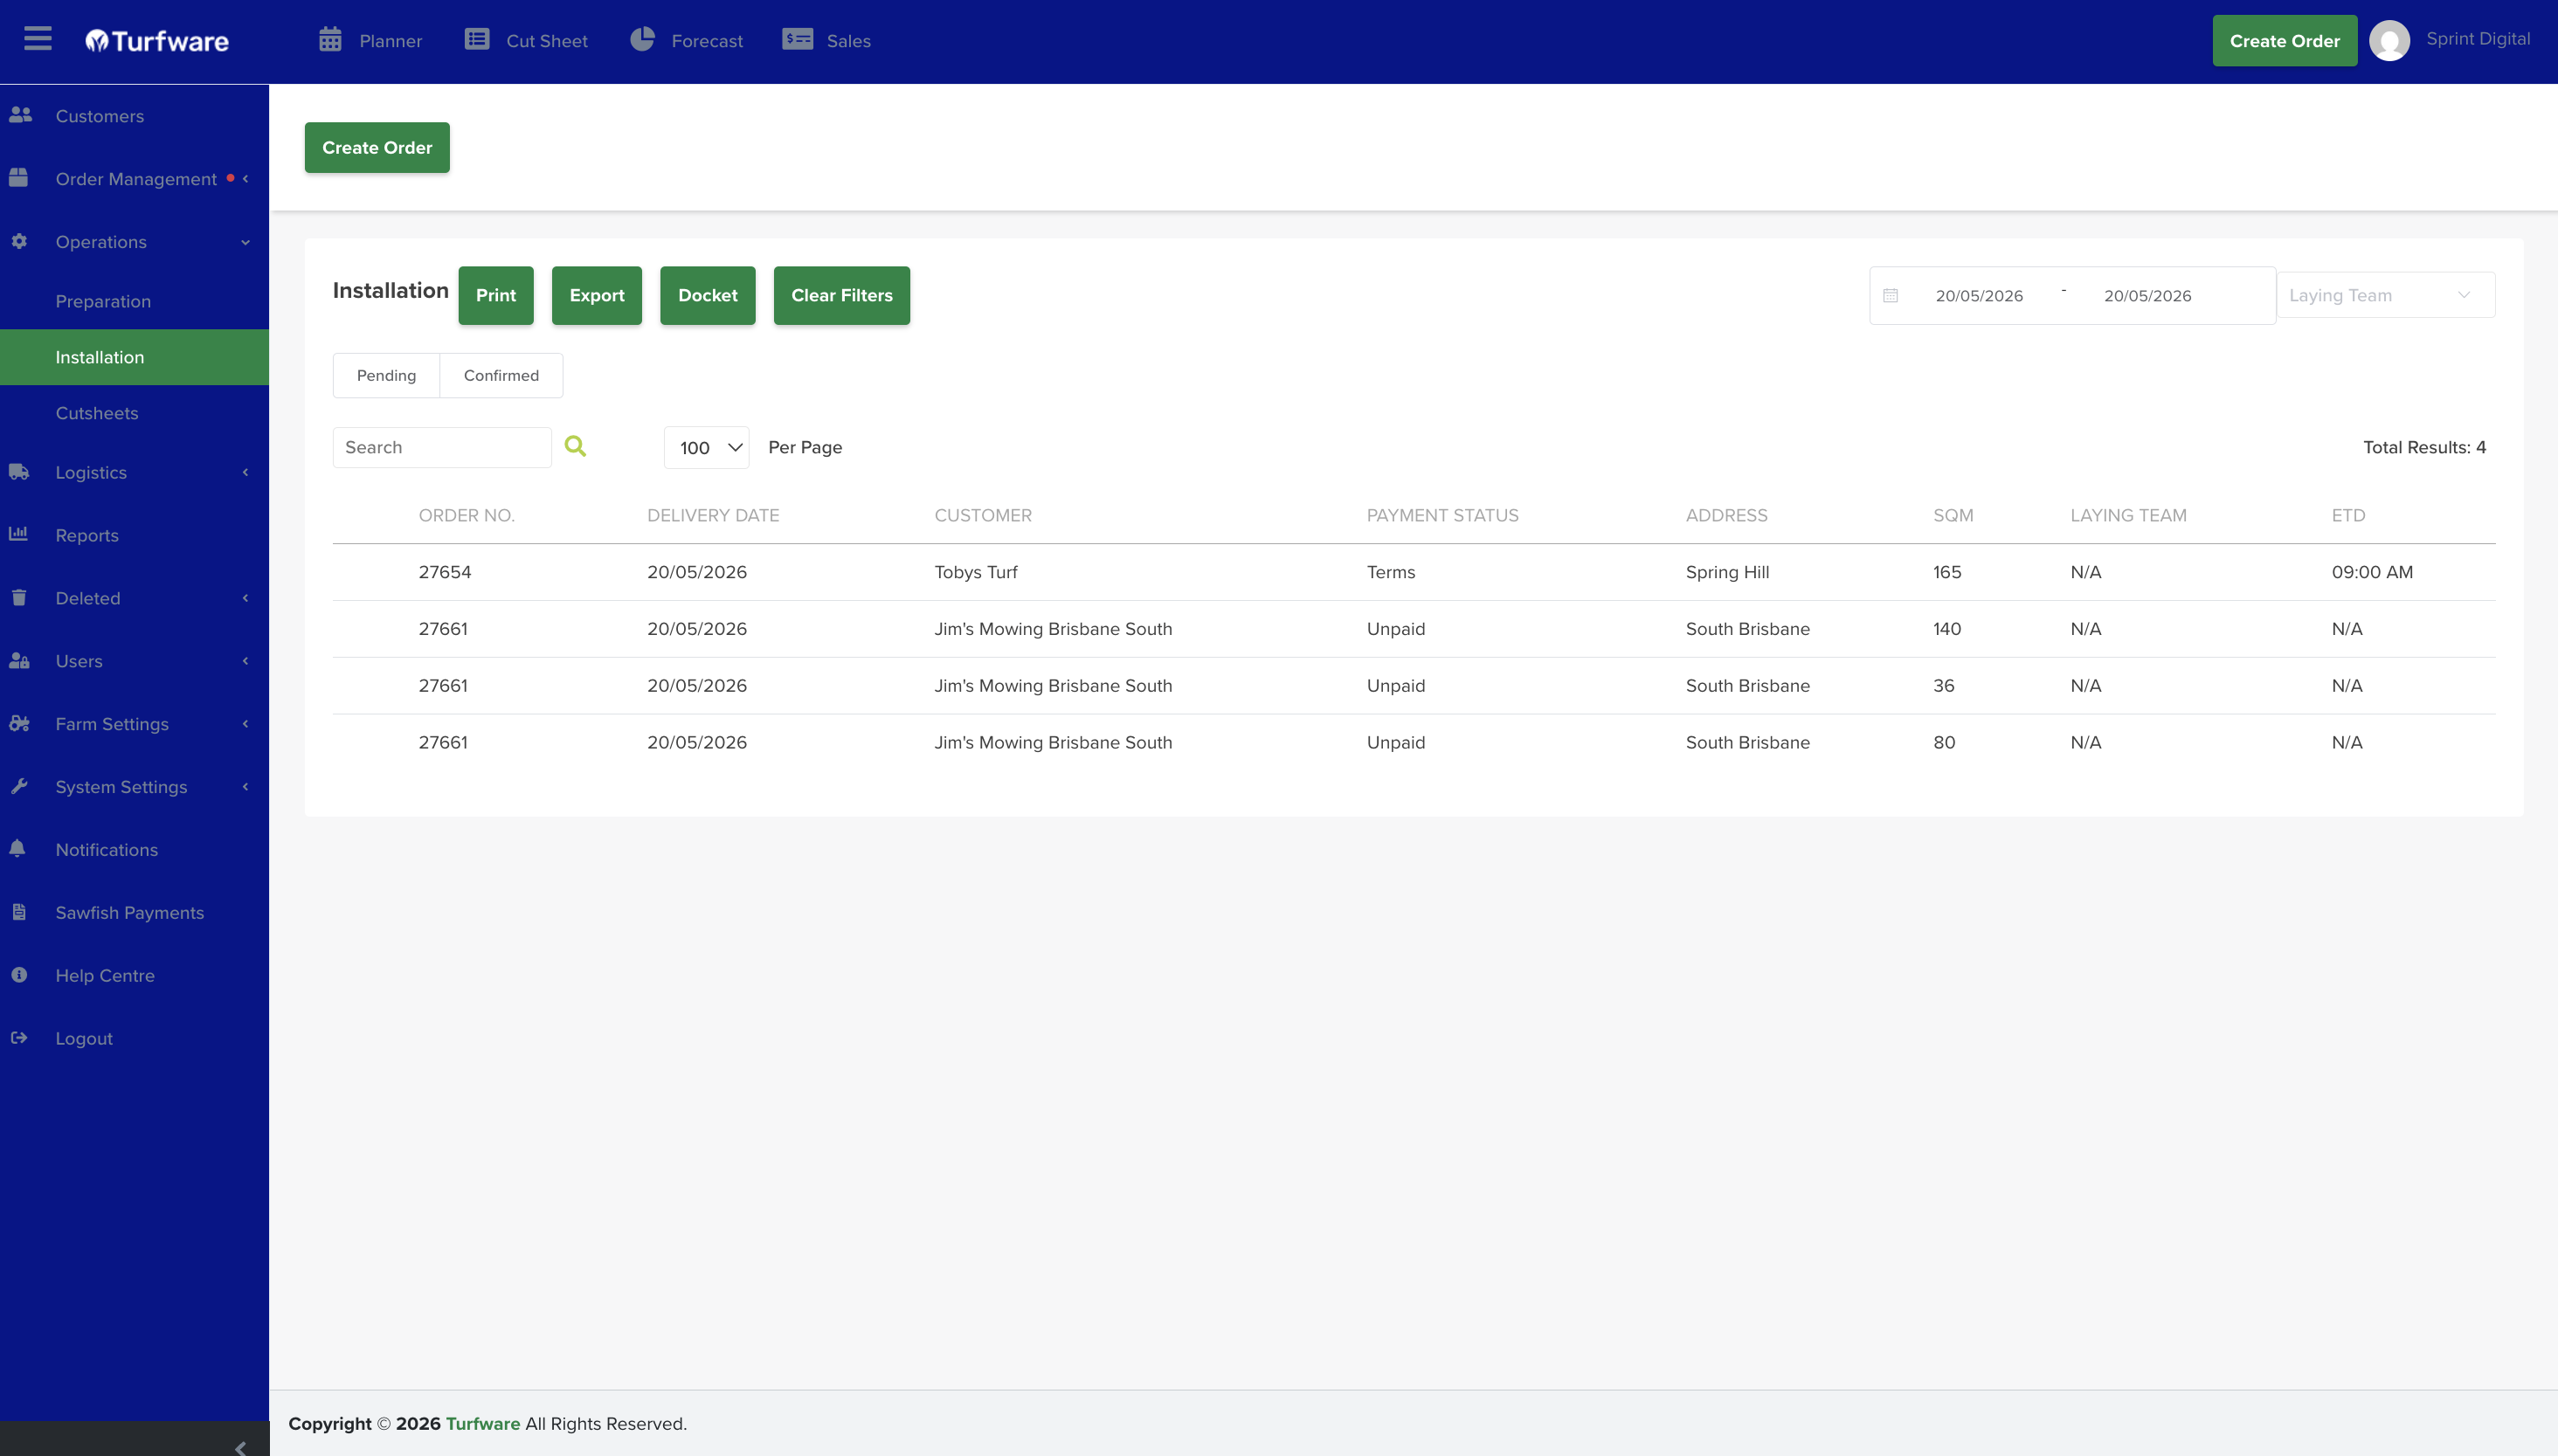Collapse the Operations chevron

tap(245, 242)
